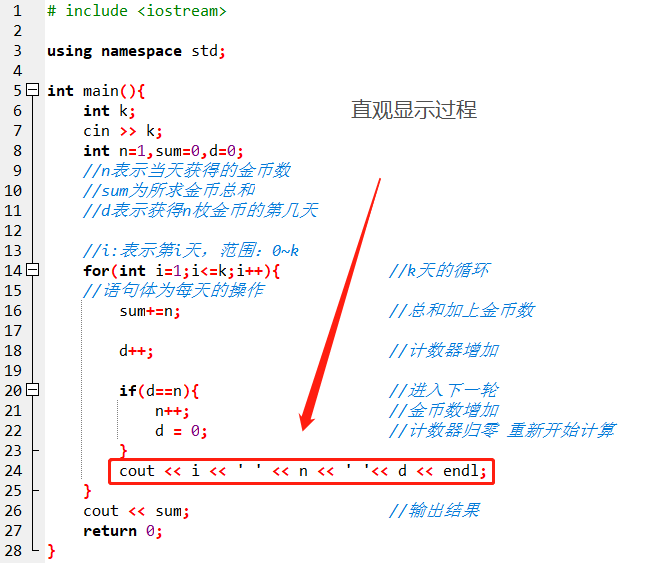Click the 'n++;' statement inside the if block
Image resolution: width=646 pixels, height=563 pixels.
[171, 411]
